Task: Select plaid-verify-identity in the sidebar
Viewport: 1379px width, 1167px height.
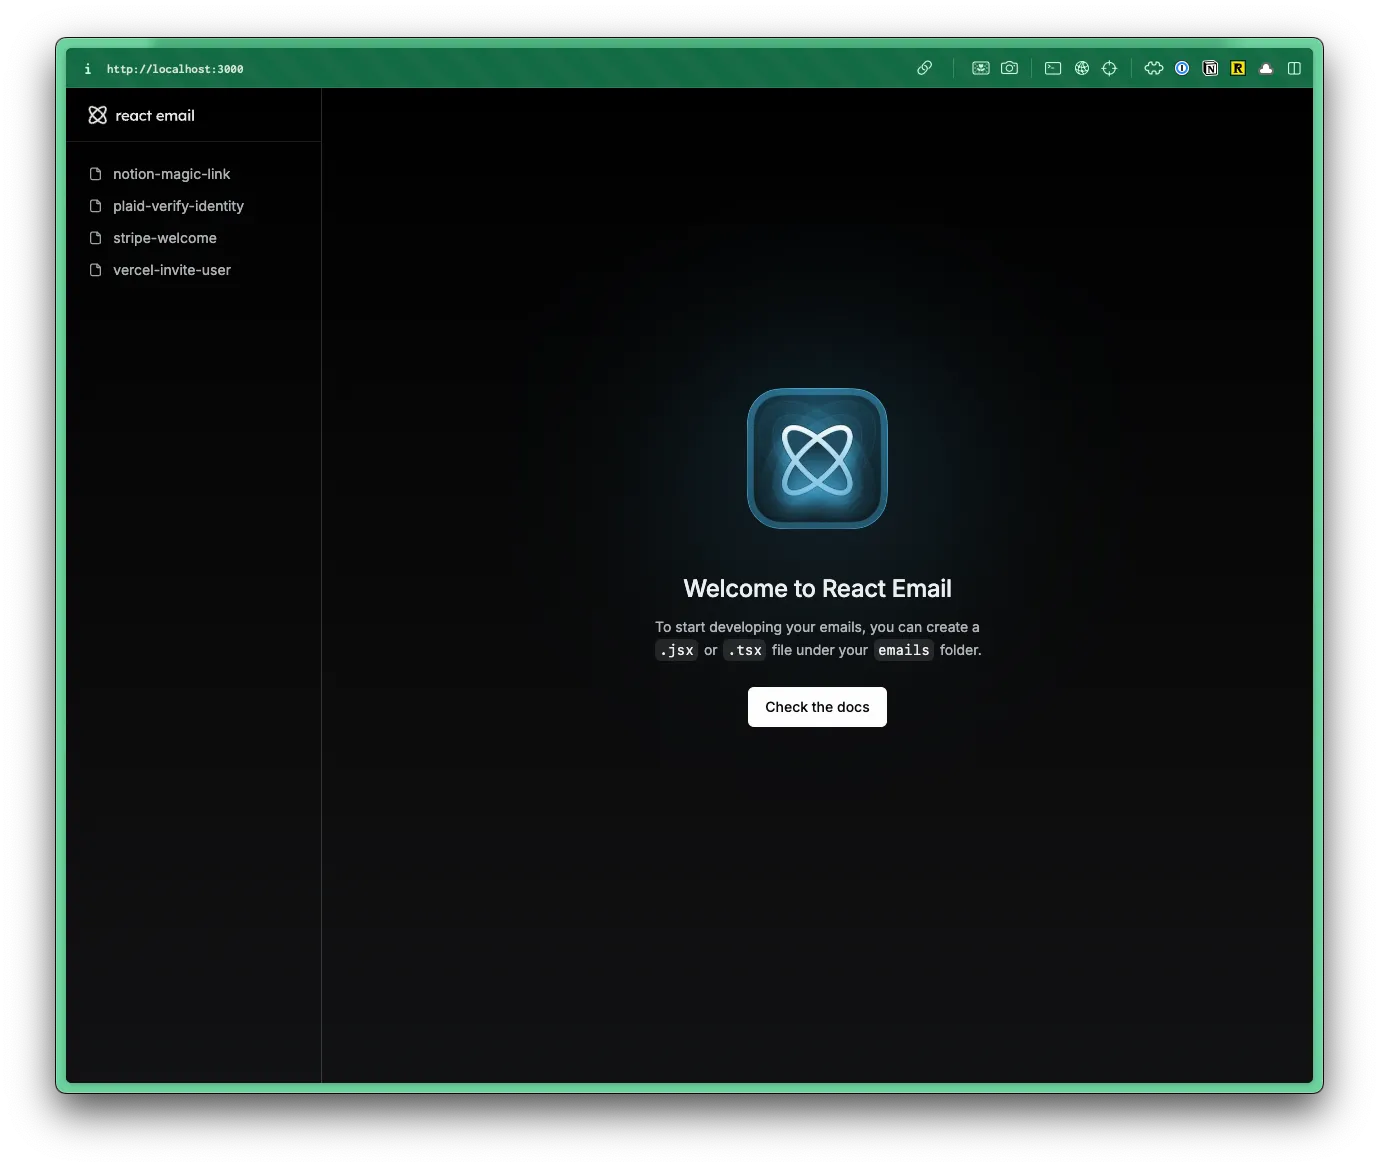Action: 178,206
